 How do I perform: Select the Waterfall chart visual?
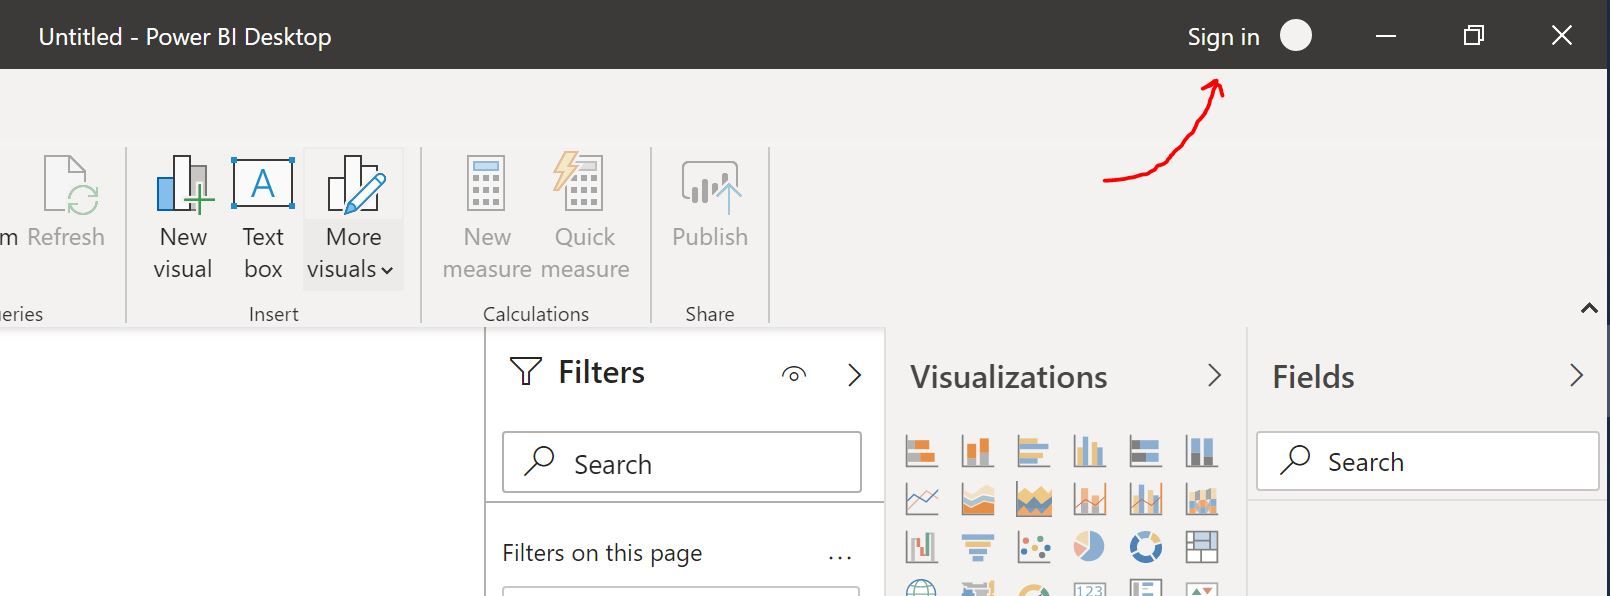[922, 547]
